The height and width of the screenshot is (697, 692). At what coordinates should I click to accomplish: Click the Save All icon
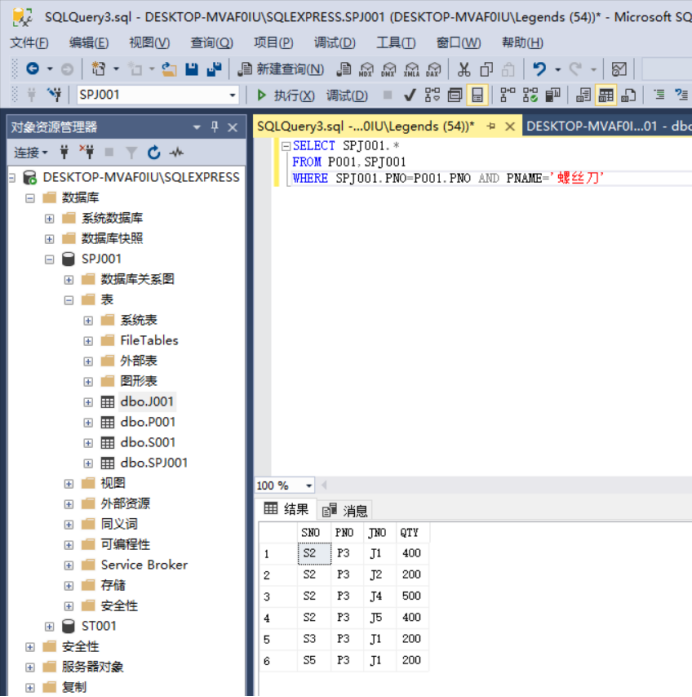click(214, 69)
